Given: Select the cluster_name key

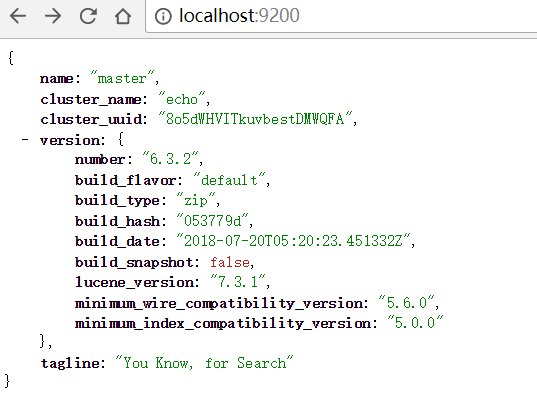Looking at the screenshot, I should pyautogui.click(x=91, y=100).
